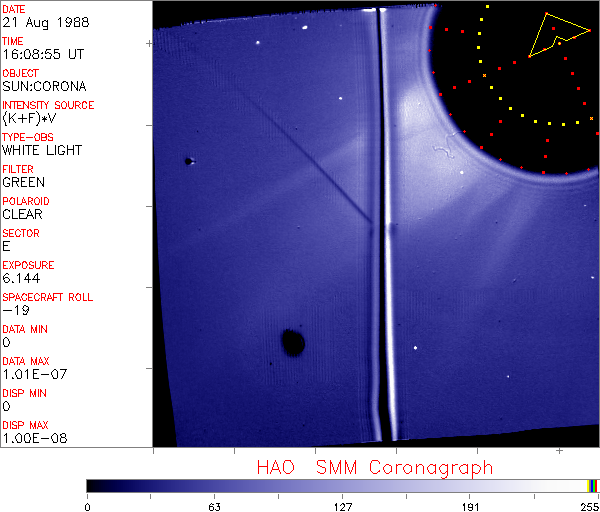Viewport: 600px width, 512px height.
Task: Select the '(K+F)*V' intensity source text
Action: 31,118
